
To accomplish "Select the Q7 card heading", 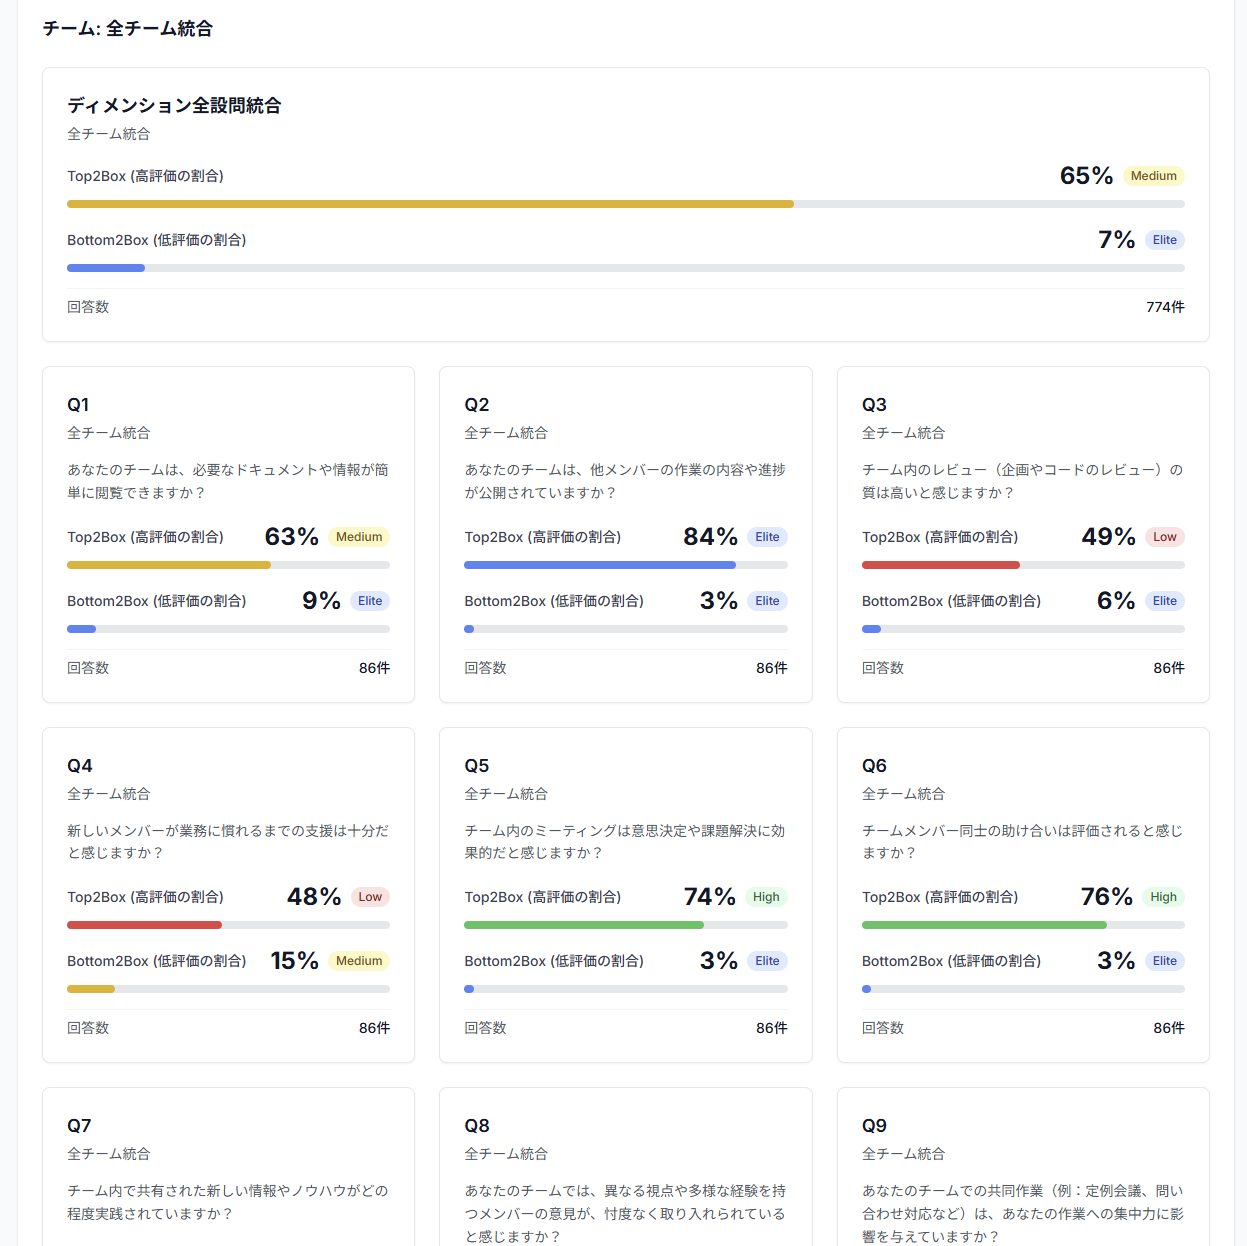I will click(x=79, y=1126).
